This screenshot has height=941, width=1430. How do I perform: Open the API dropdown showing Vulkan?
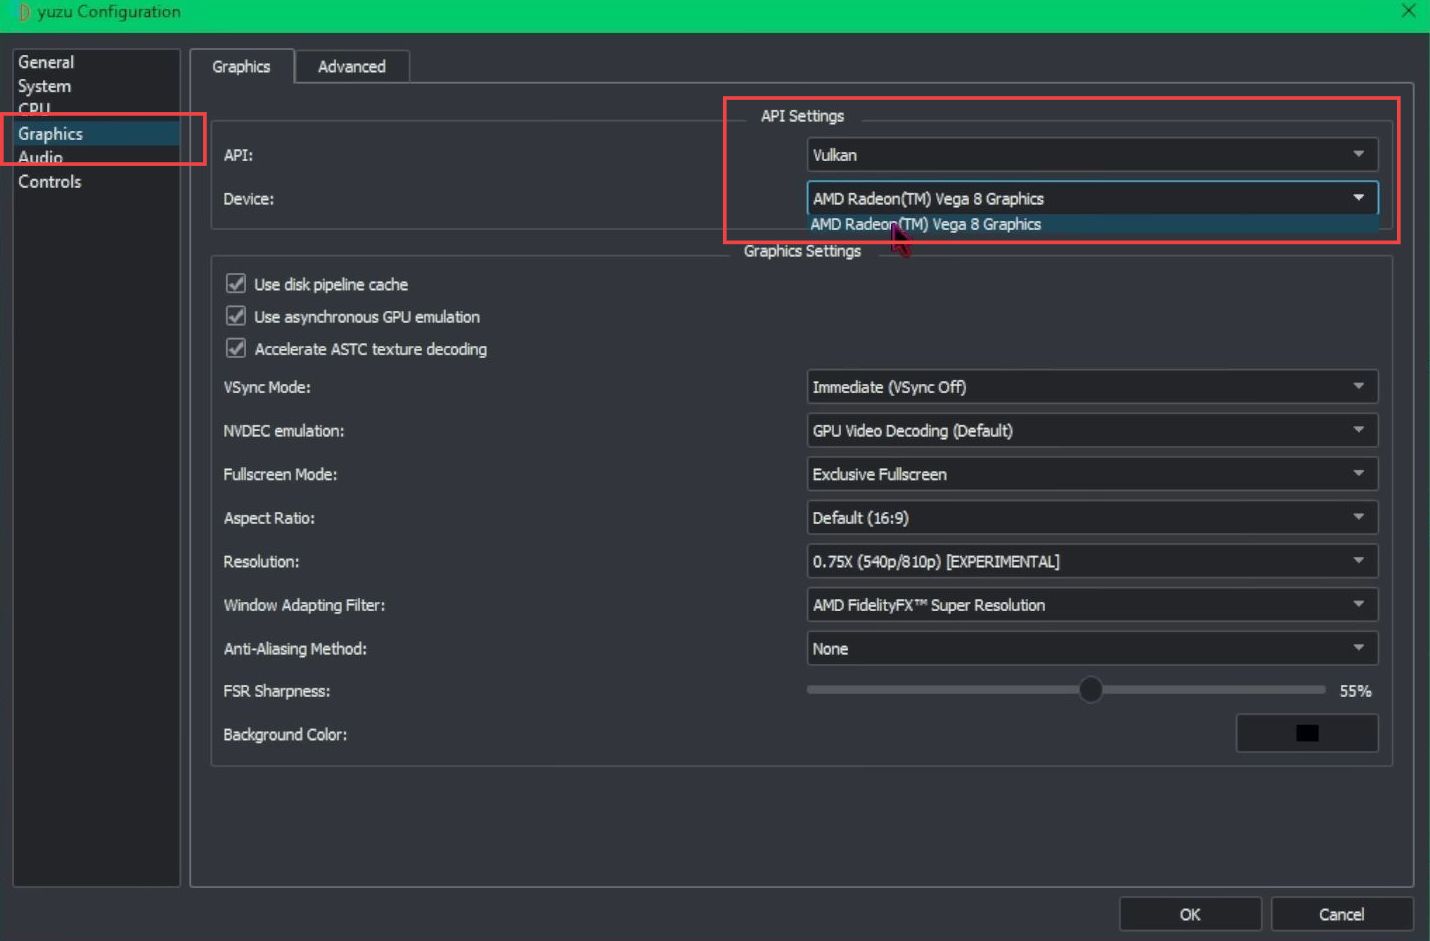(1092, 155)
